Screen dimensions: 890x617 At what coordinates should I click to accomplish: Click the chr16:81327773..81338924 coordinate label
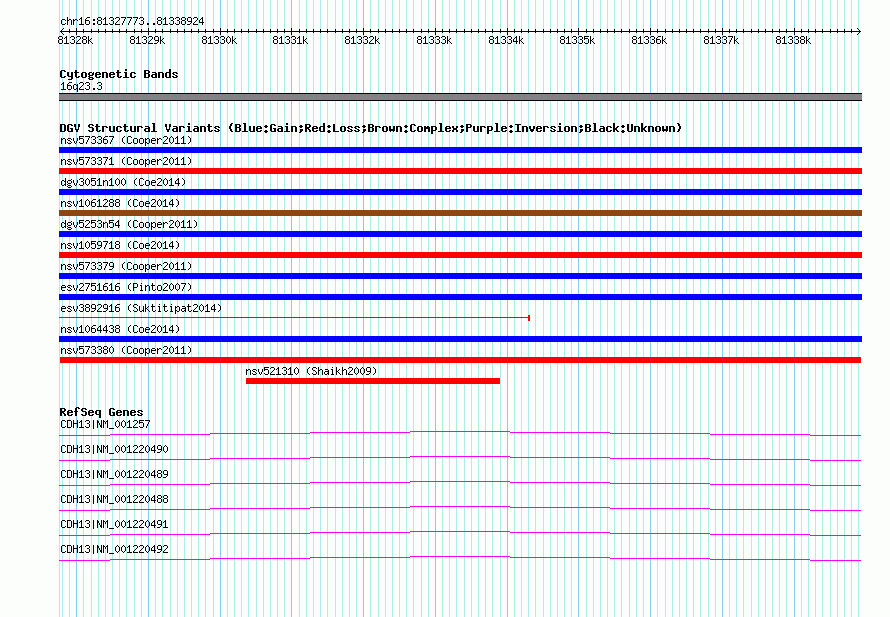[132, 21]
